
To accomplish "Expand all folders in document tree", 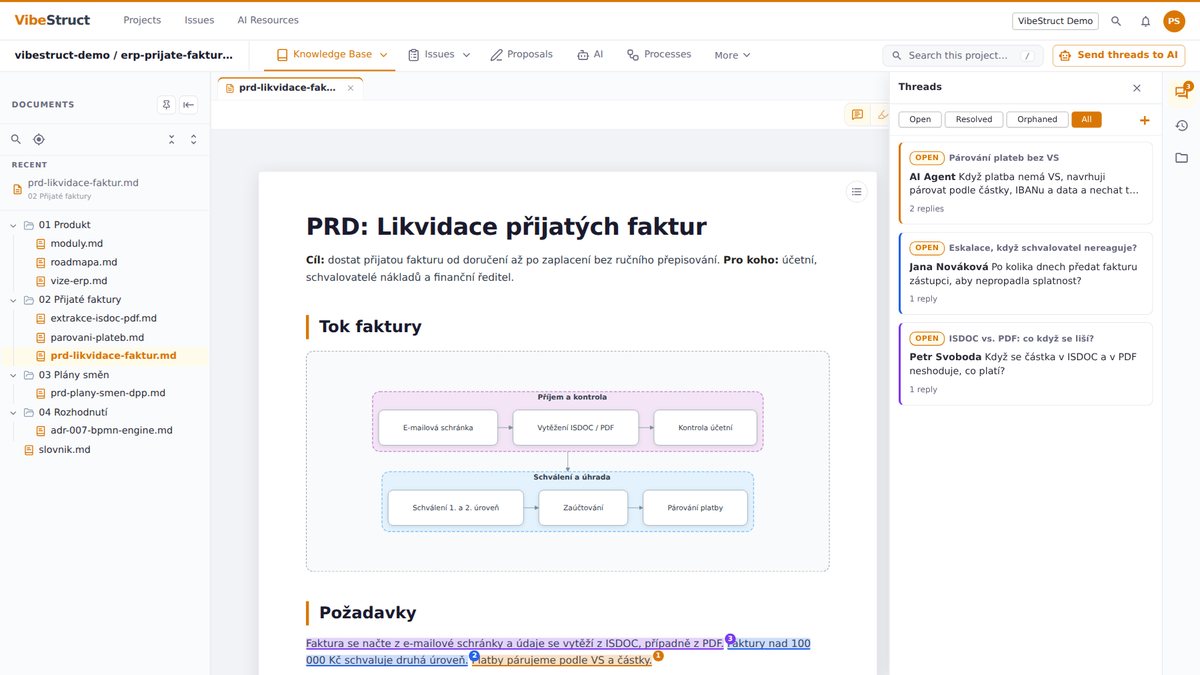I will pyautogui.click(x=193, y=139).
